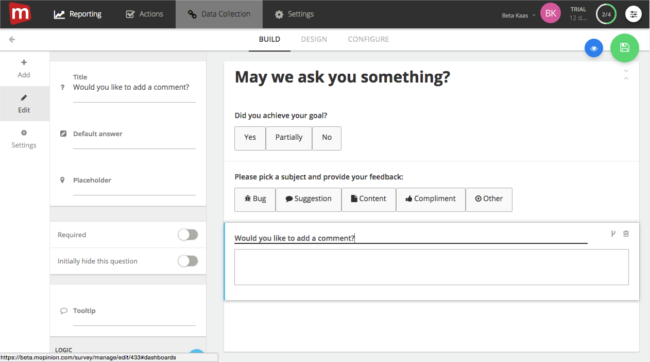Delete the comment question with trash icon
The image size is (650, 362).
click(x=626, y=234)
